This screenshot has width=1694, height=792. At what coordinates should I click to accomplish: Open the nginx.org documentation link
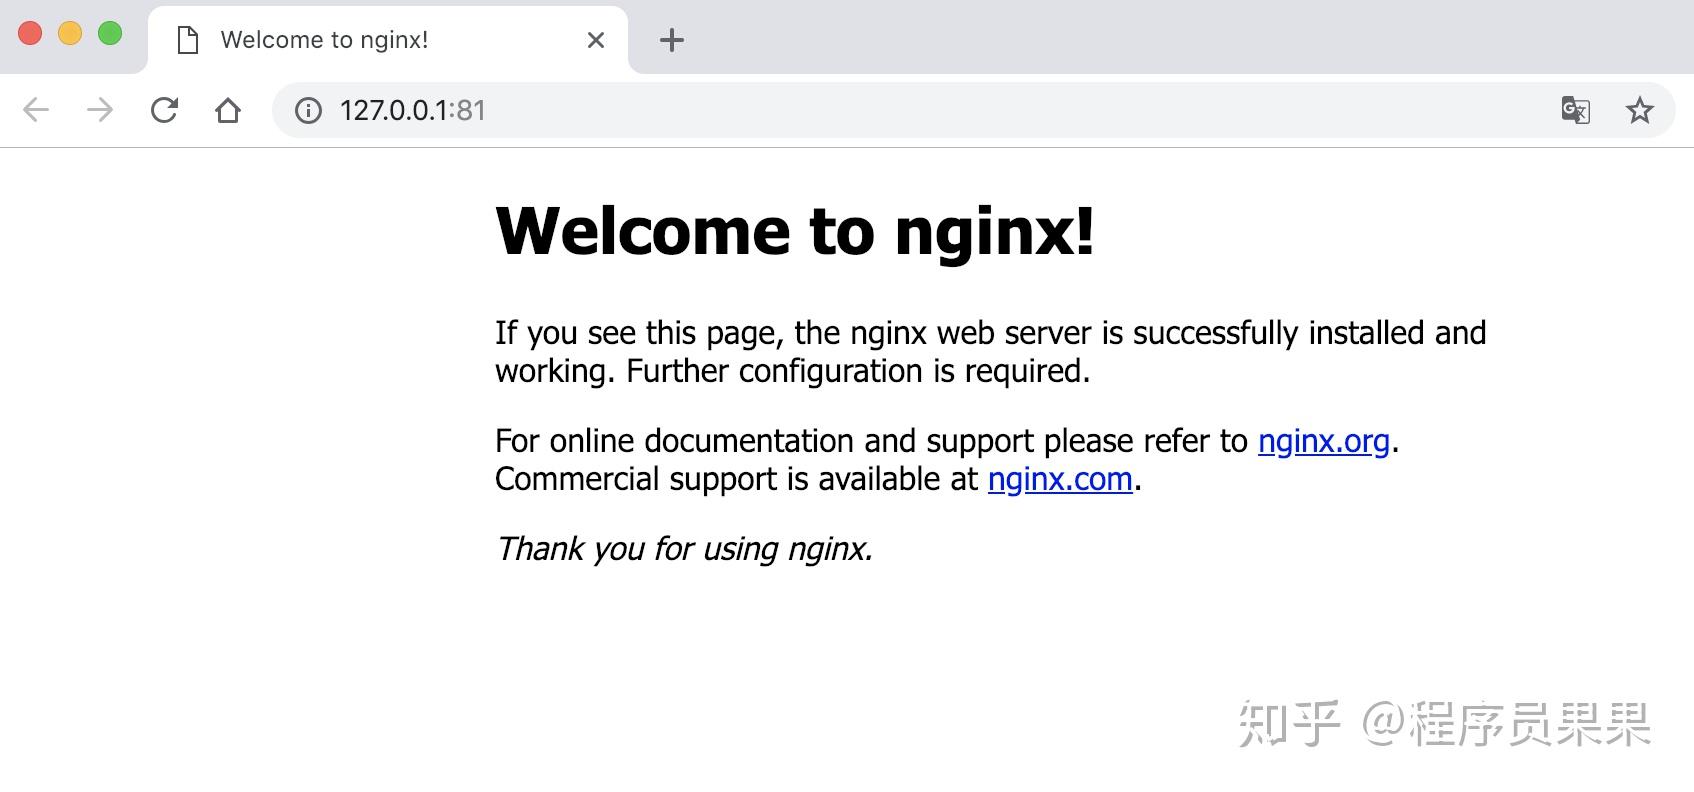click(1324, 441)
